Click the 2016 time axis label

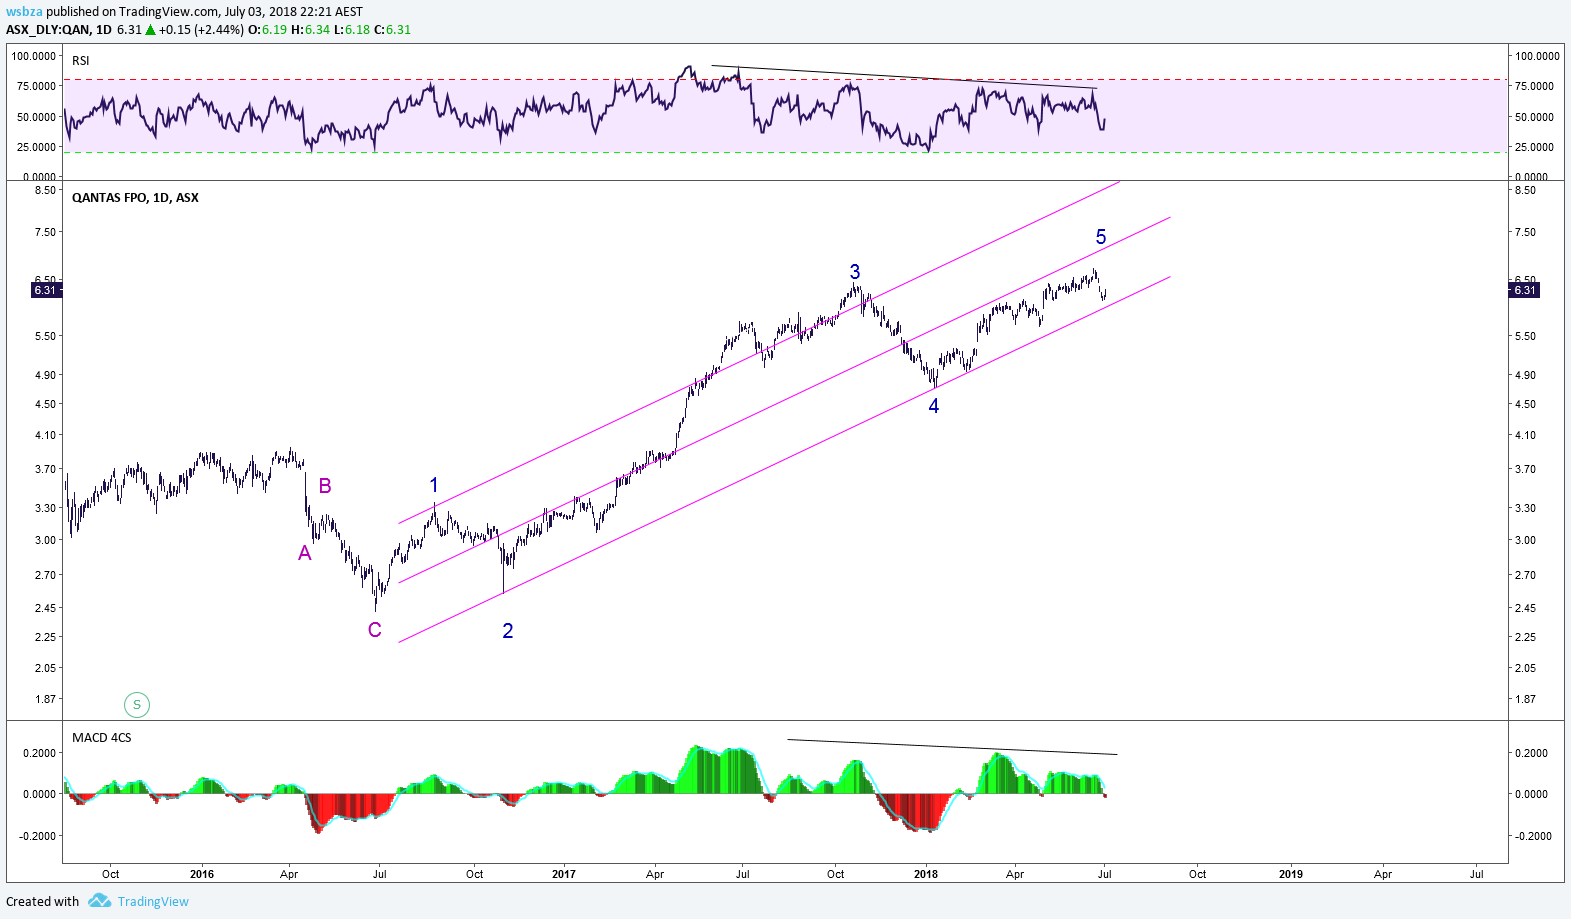click(x=202, y=874)
